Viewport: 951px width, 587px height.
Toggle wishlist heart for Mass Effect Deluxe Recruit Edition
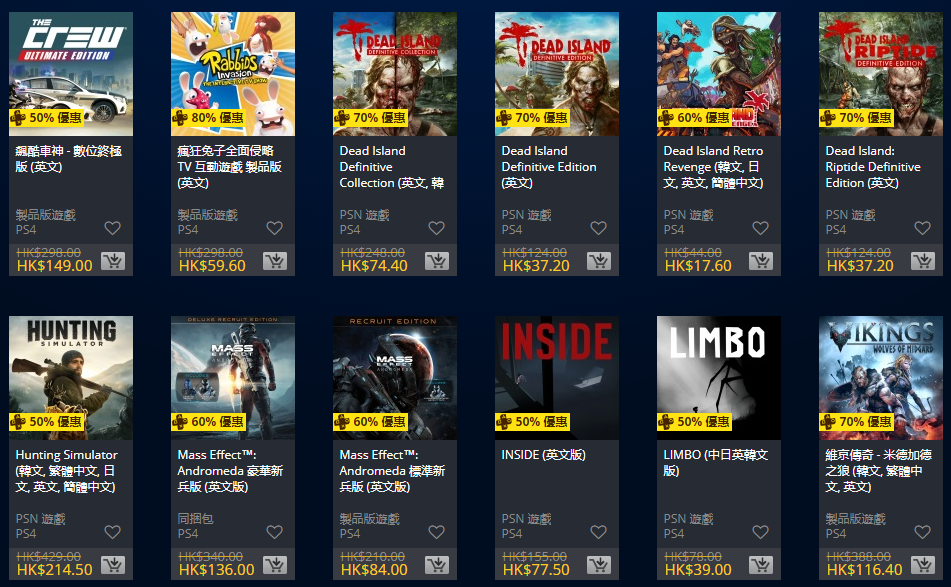(x=275, y=532)
